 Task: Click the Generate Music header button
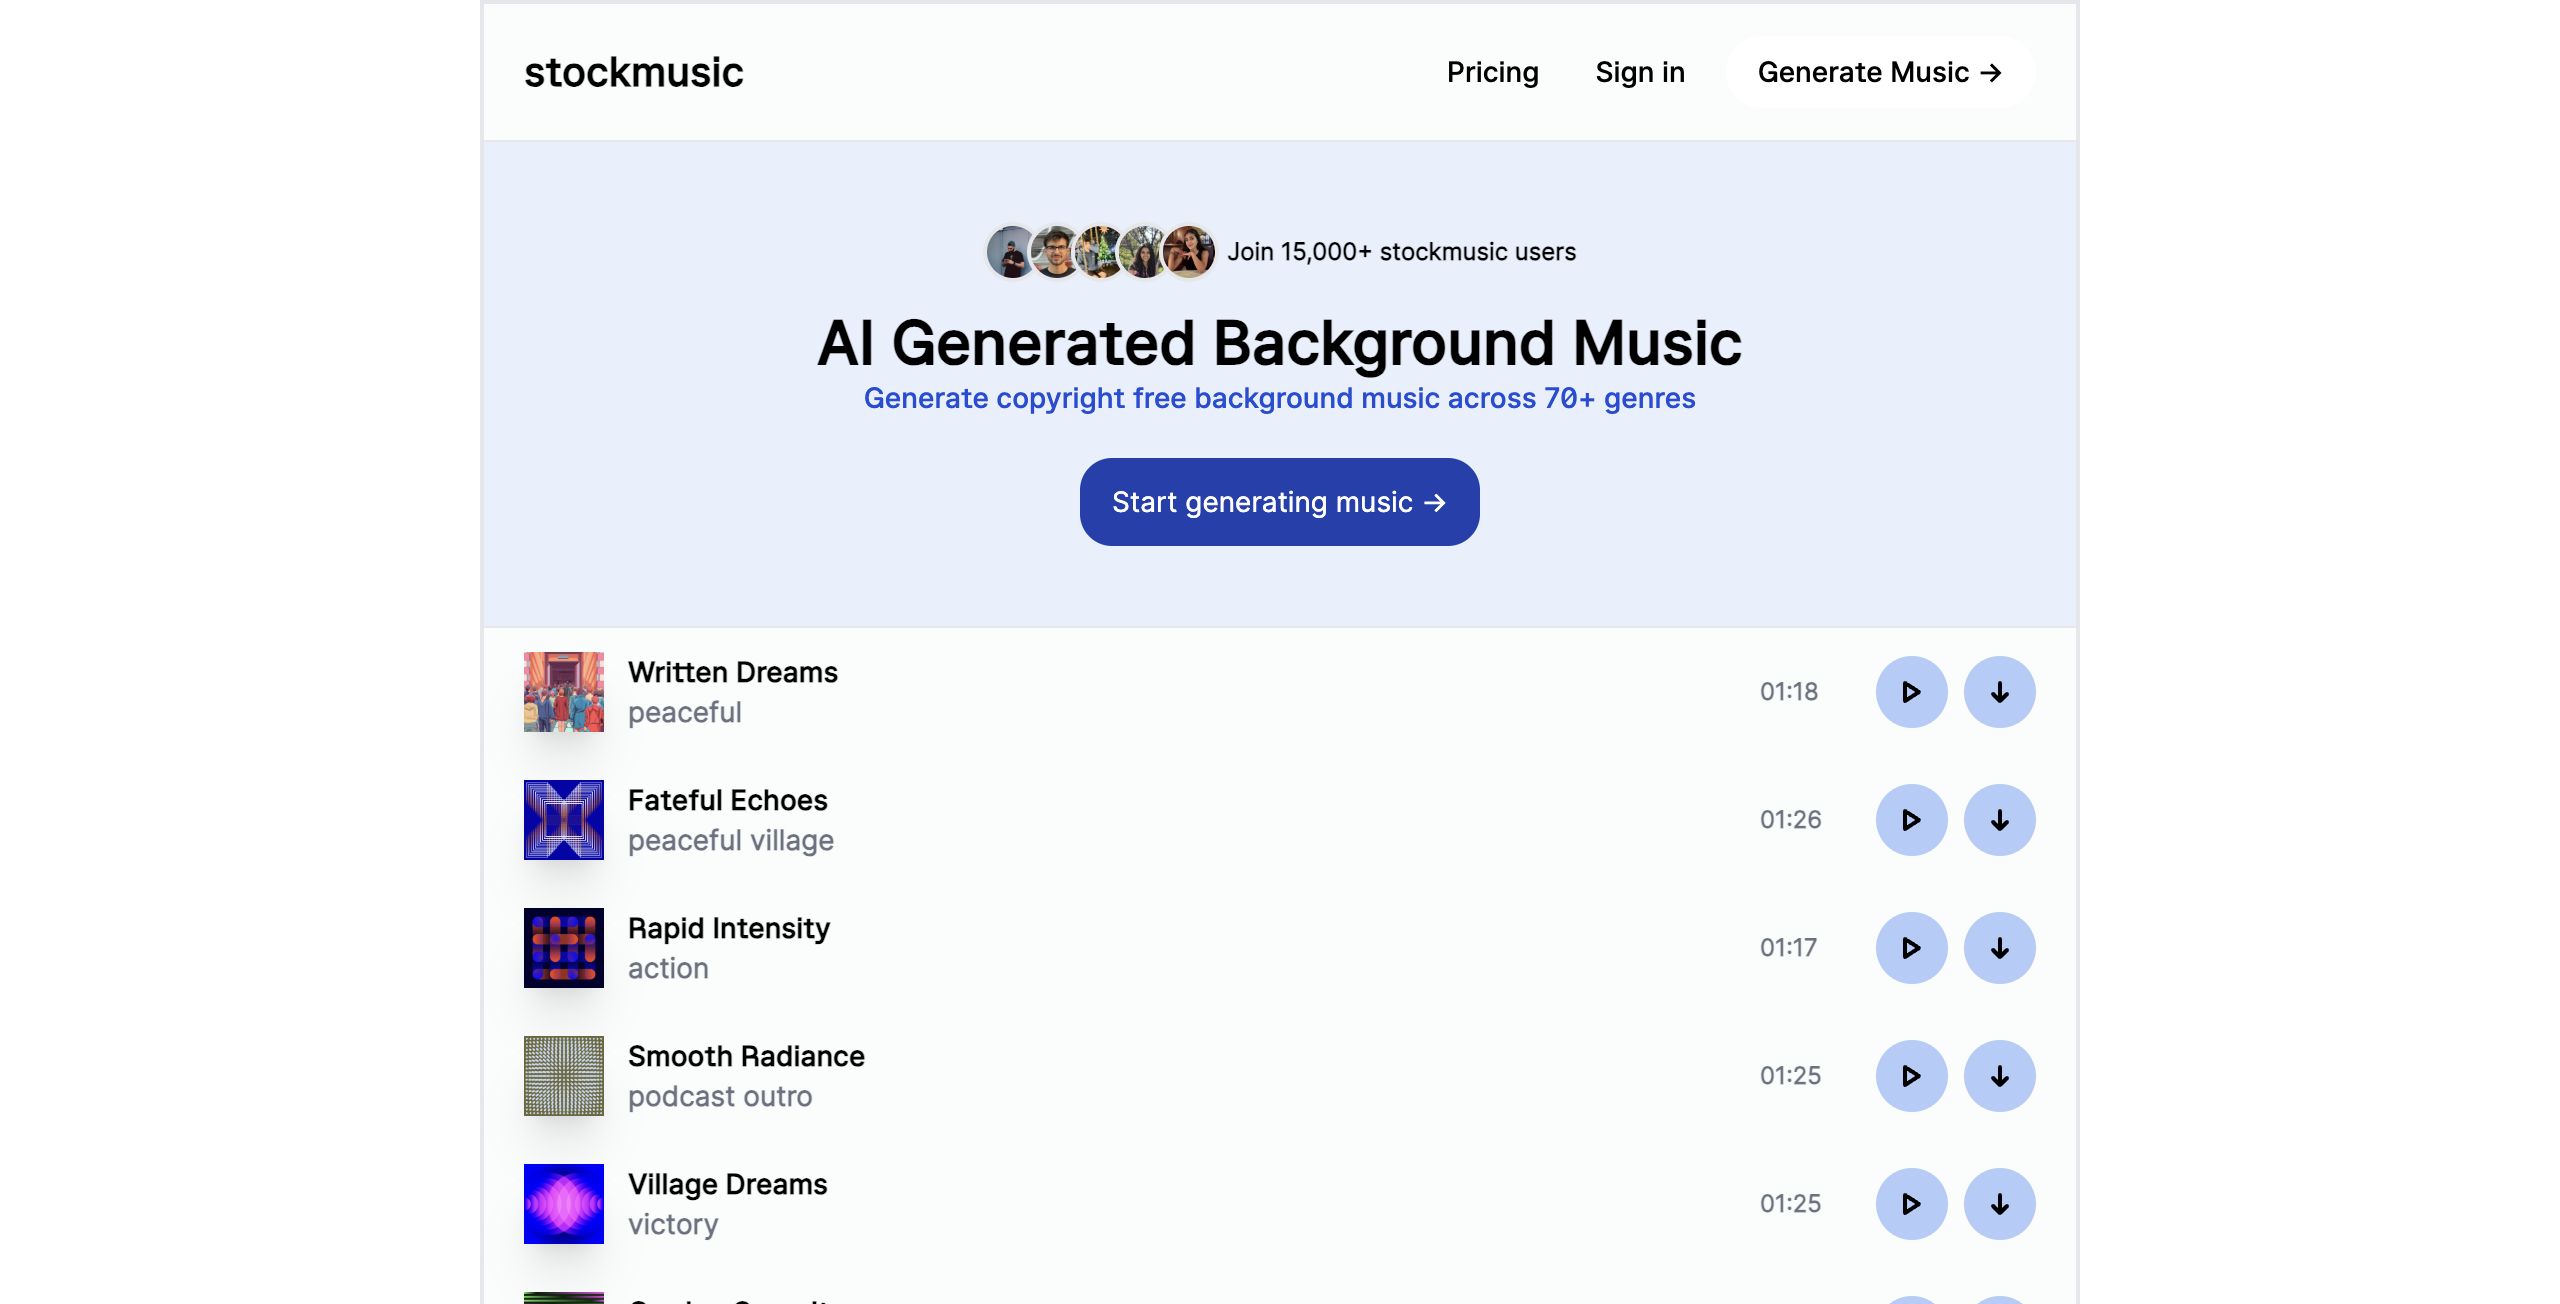1880,72
